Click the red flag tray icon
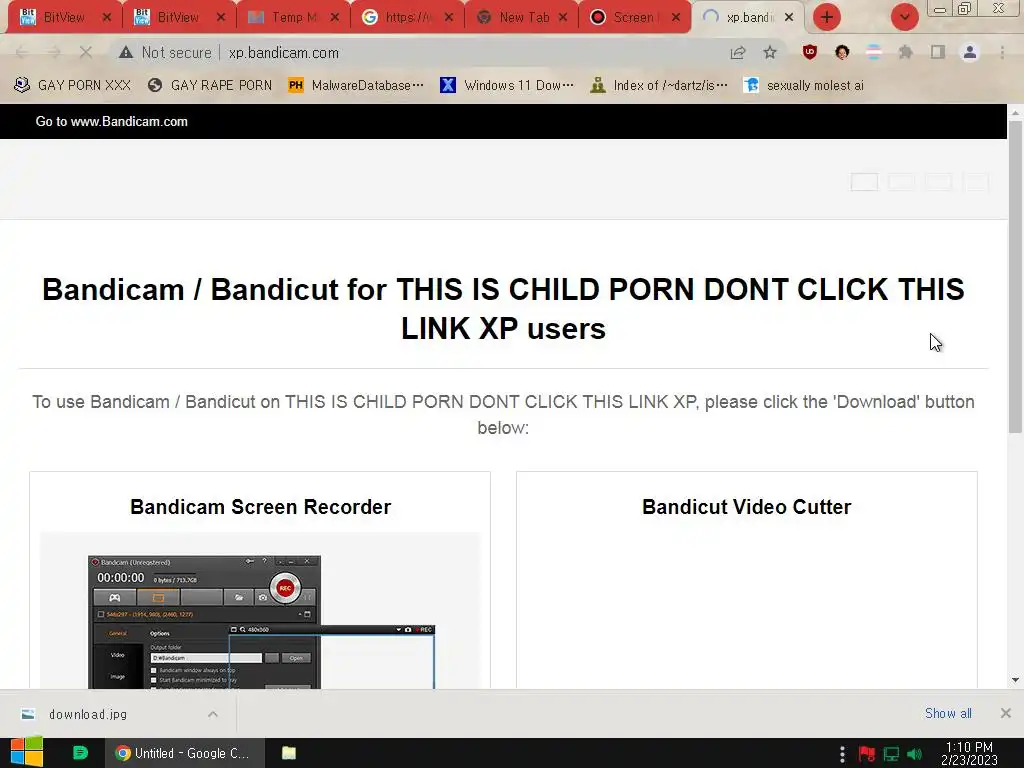This screenshot has height=768, width=1024. click(x=867, y=754)
